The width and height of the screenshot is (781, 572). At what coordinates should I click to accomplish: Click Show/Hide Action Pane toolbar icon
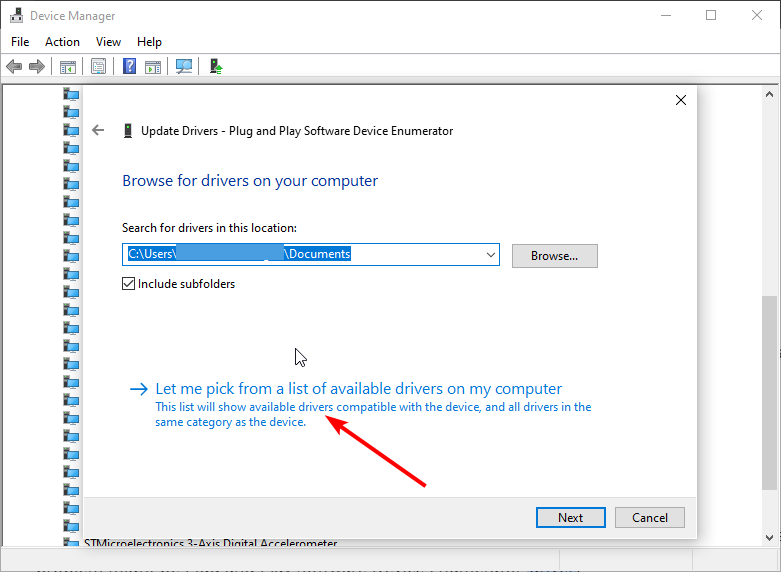tap(153, 66)
